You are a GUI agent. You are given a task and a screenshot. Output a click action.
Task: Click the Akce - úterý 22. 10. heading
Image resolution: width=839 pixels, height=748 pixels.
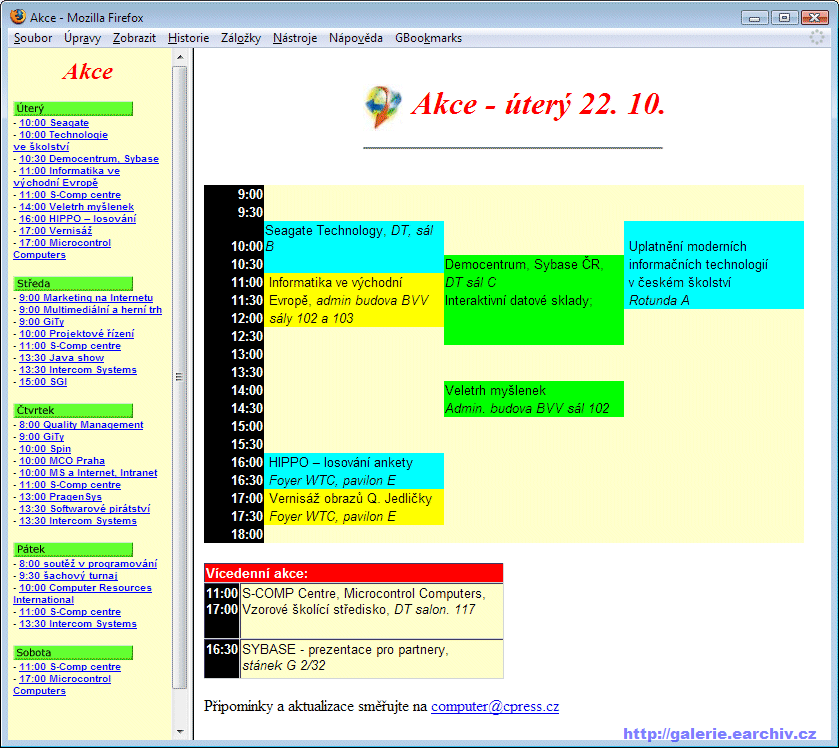point(538,104)
